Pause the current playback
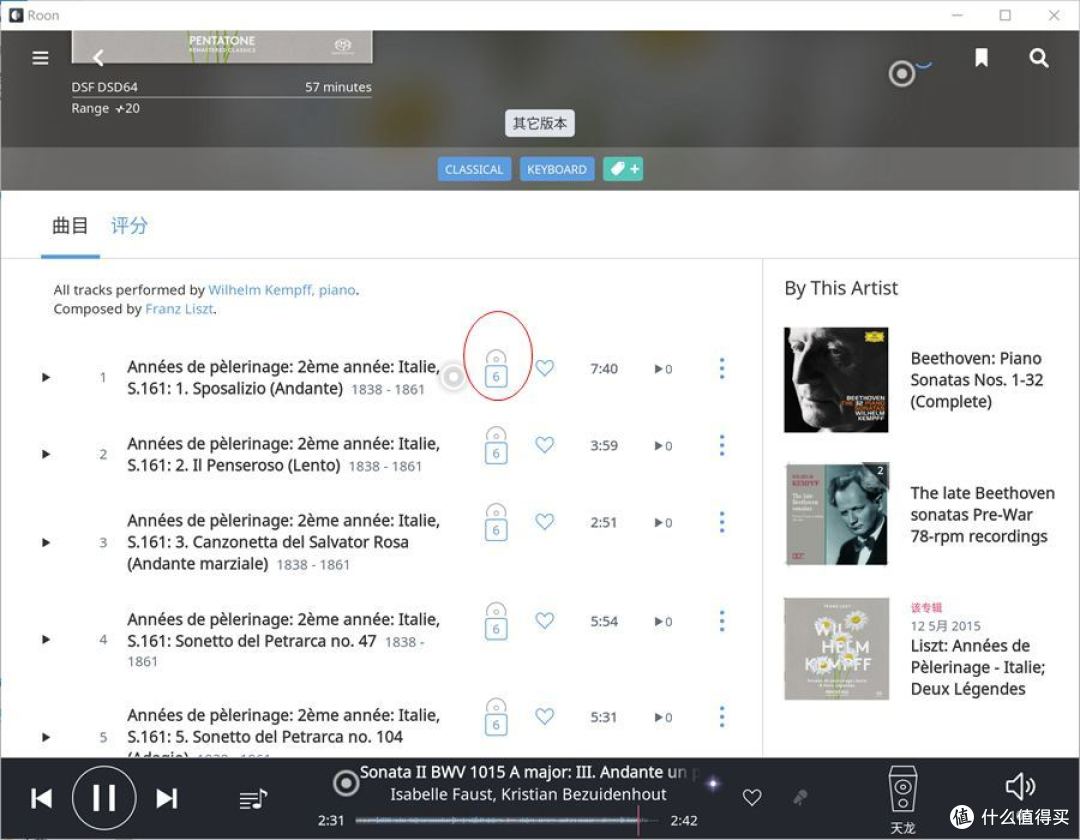Viewport: 1080px width, 840px height. tap(104, 798)
